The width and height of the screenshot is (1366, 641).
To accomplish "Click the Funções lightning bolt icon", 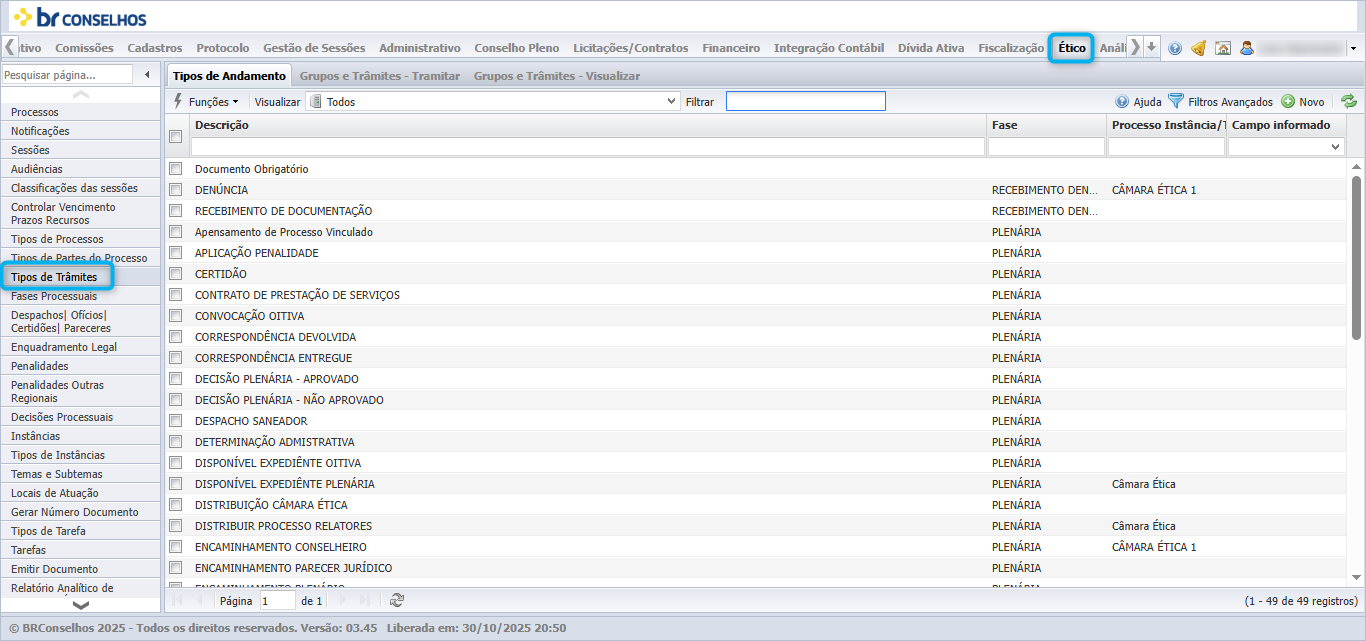I will (178, 101).
